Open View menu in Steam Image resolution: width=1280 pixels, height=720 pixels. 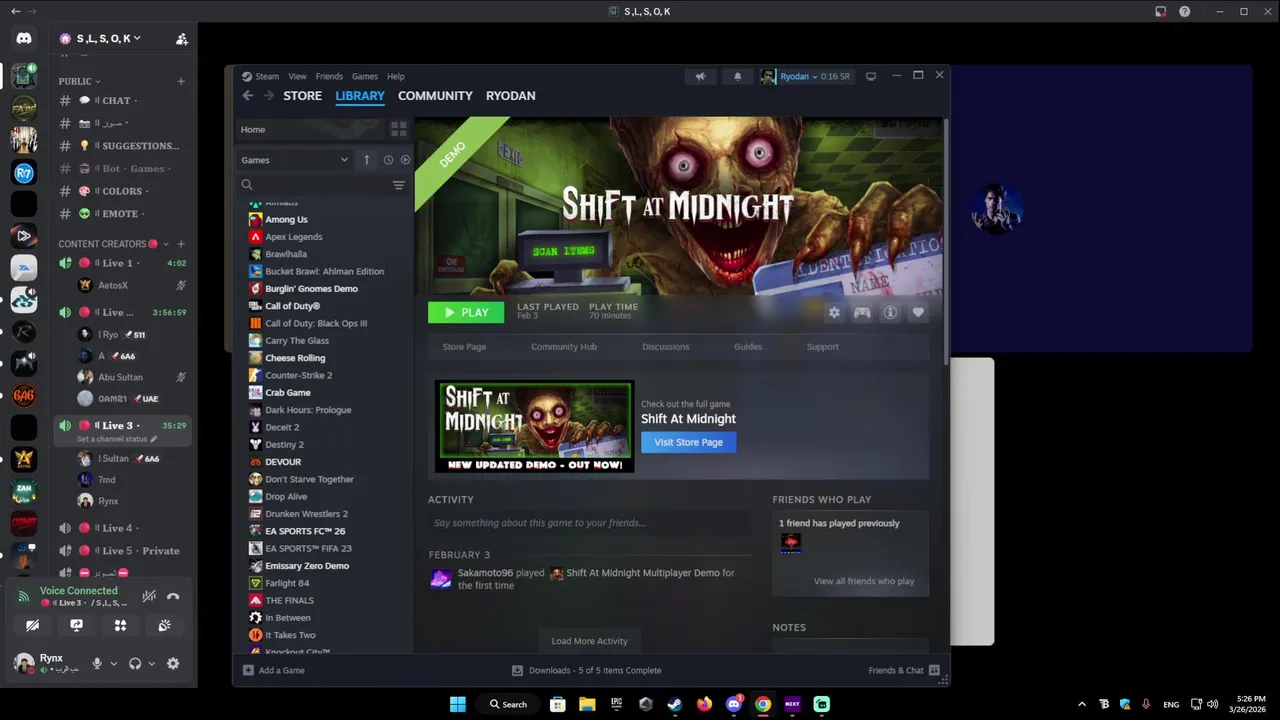click(297, 76)
